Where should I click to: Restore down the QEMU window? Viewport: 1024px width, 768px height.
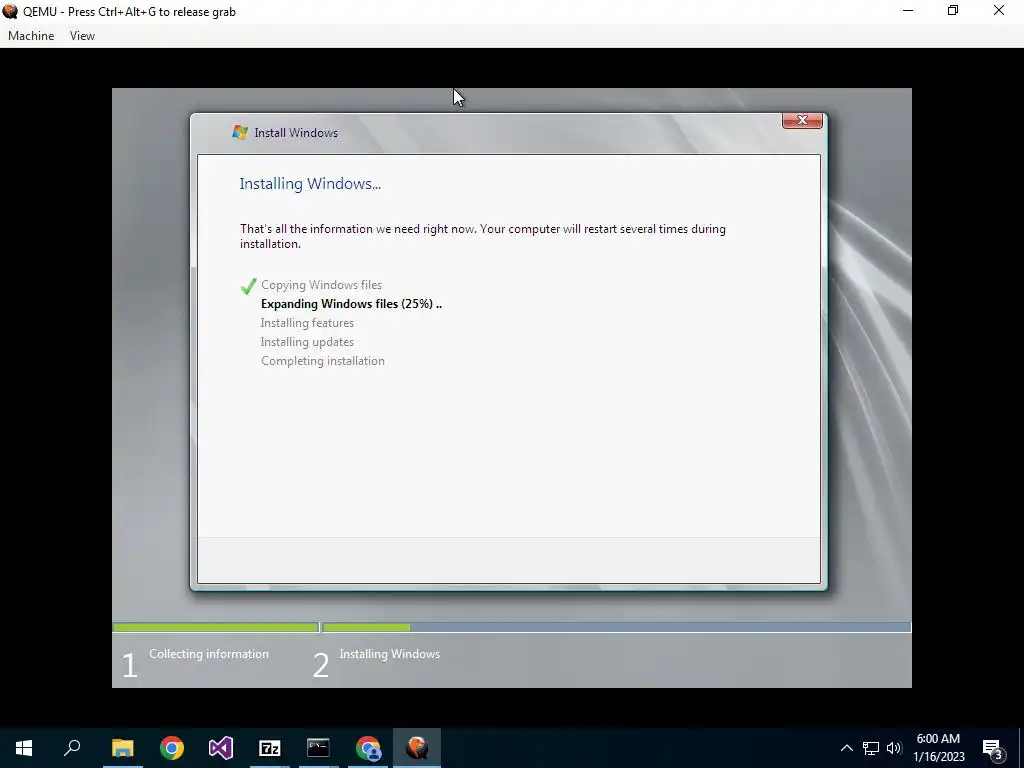coord(953,11)
